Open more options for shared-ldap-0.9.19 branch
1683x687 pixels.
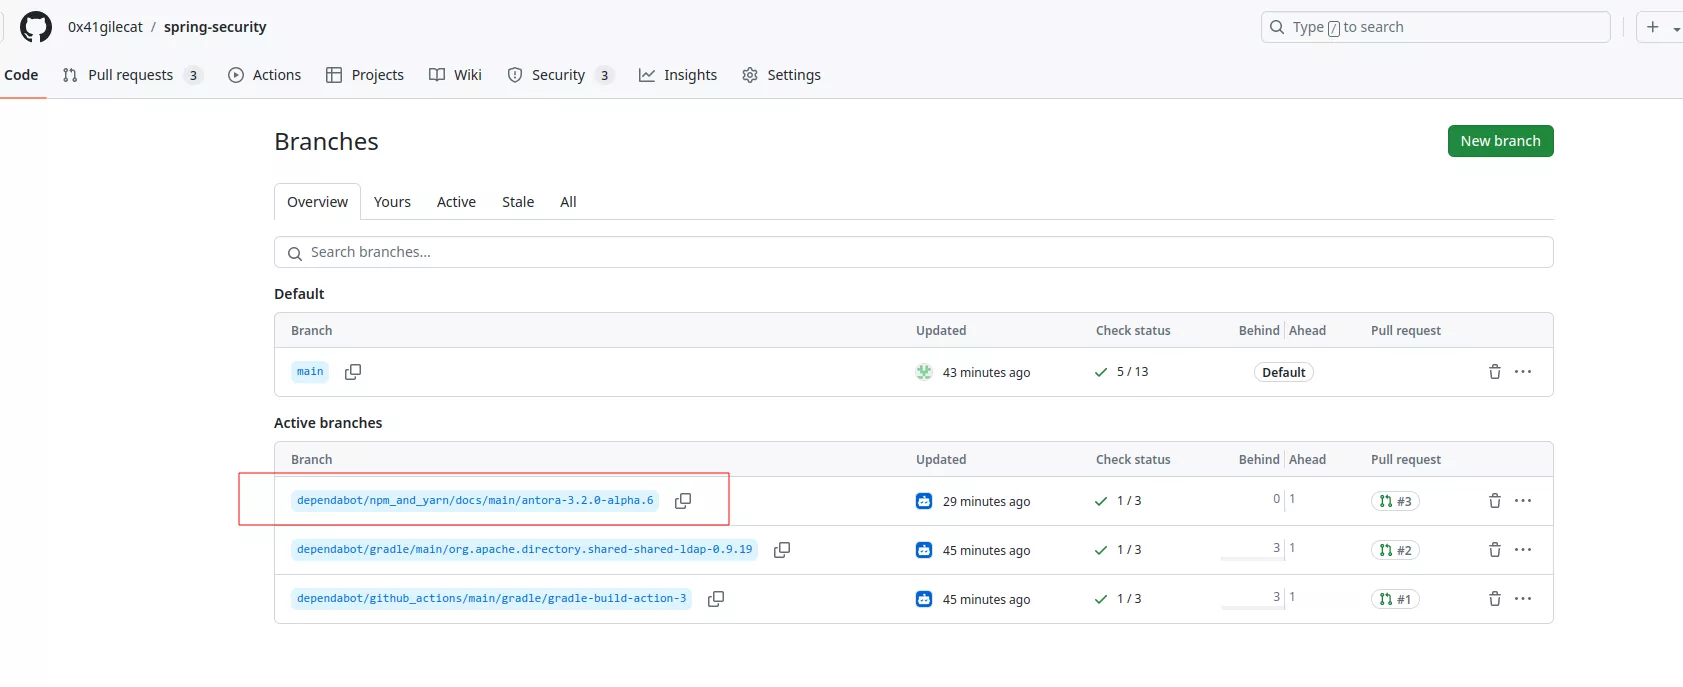(1523, 550)
